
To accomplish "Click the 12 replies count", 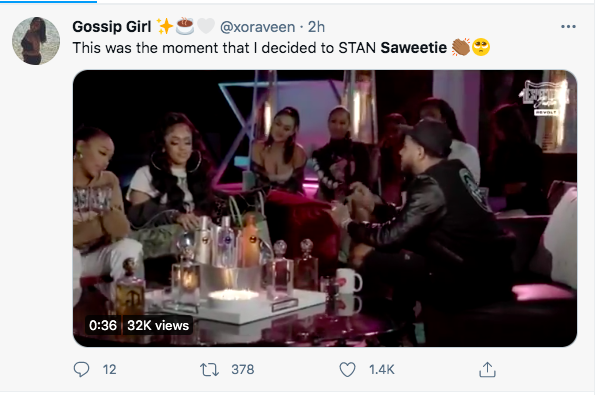I will coord(109,370).
